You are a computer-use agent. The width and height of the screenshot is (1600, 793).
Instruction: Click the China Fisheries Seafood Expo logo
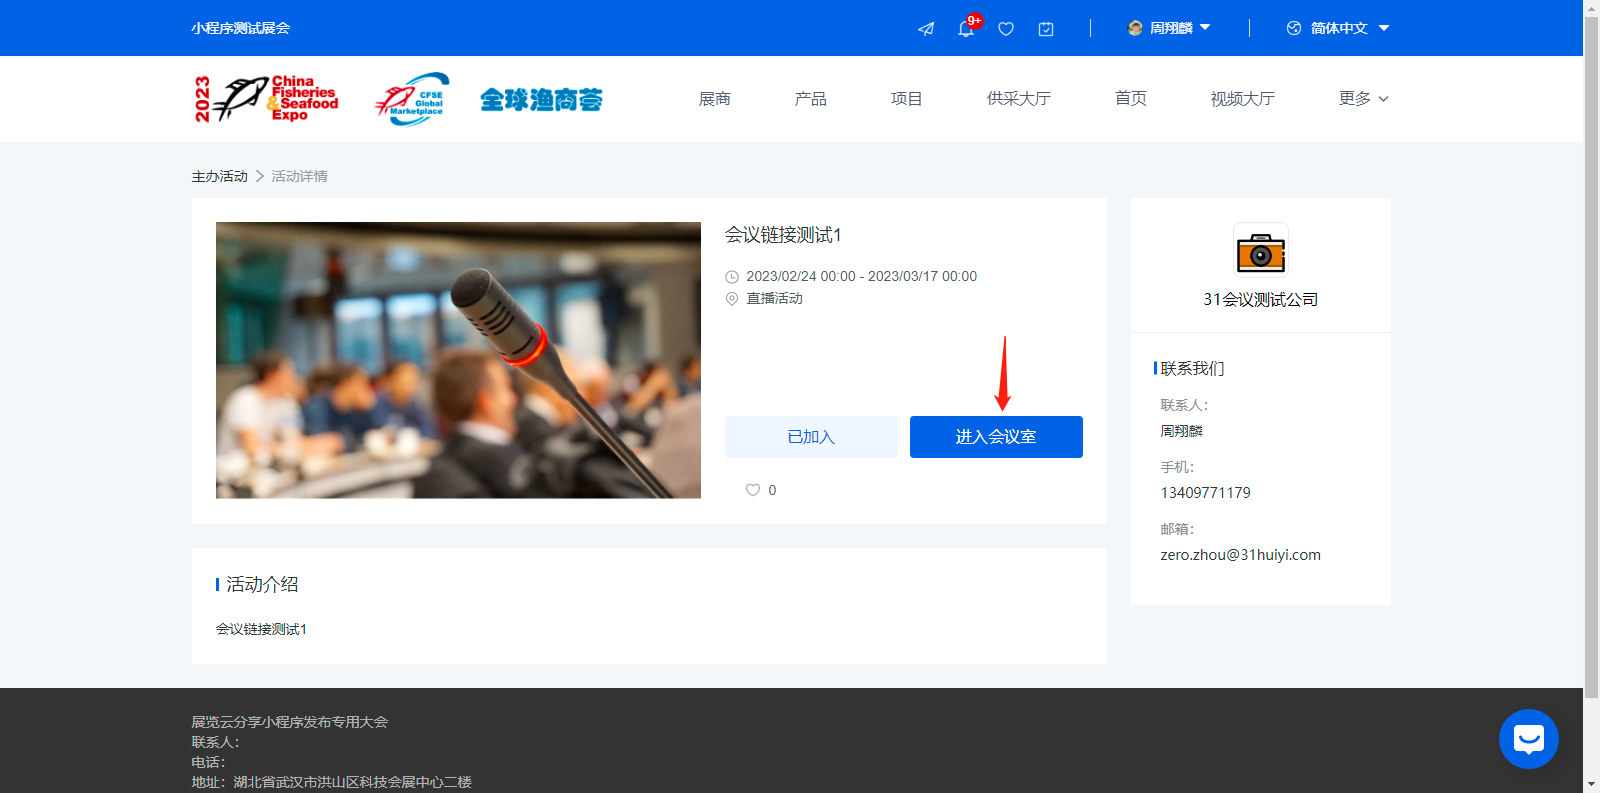tap(266, 99)
